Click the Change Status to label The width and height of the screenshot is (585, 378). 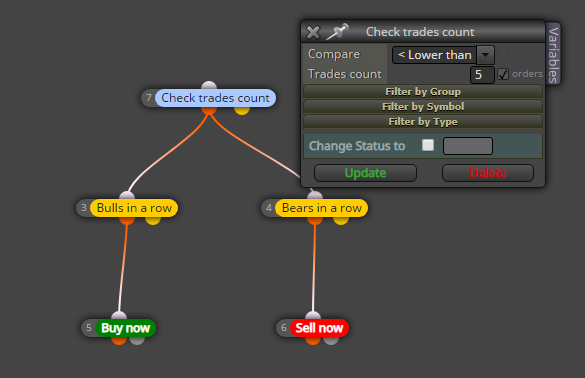coord(357,146)
